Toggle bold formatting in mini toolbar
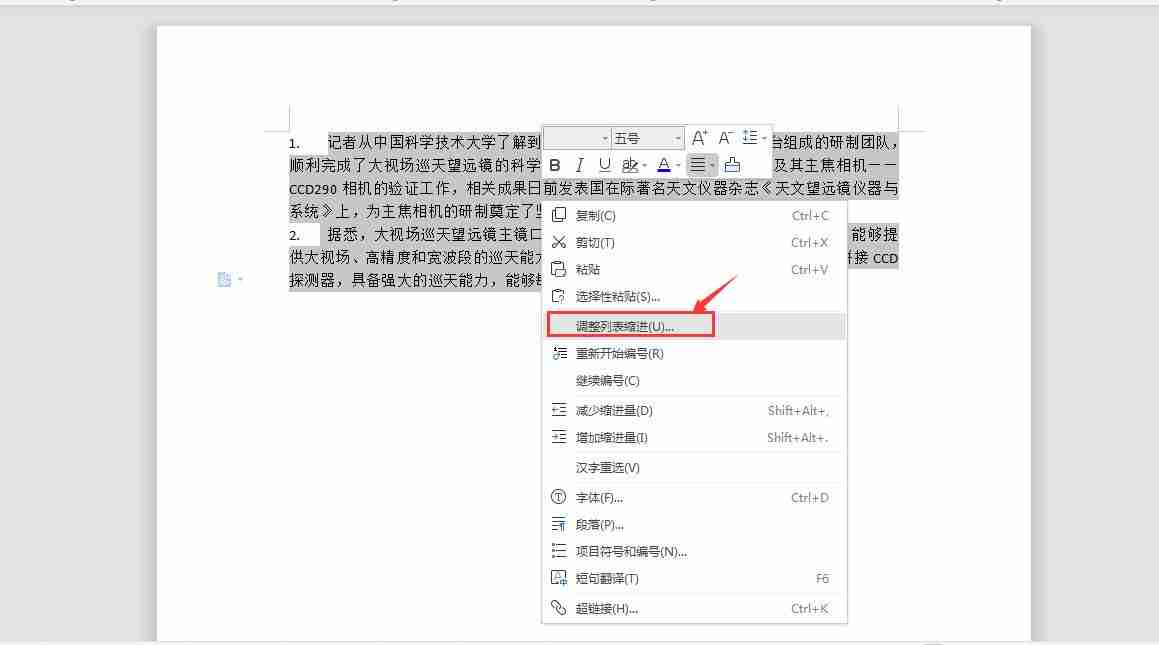The image size is (1159, 645). (x=555, y=165)
